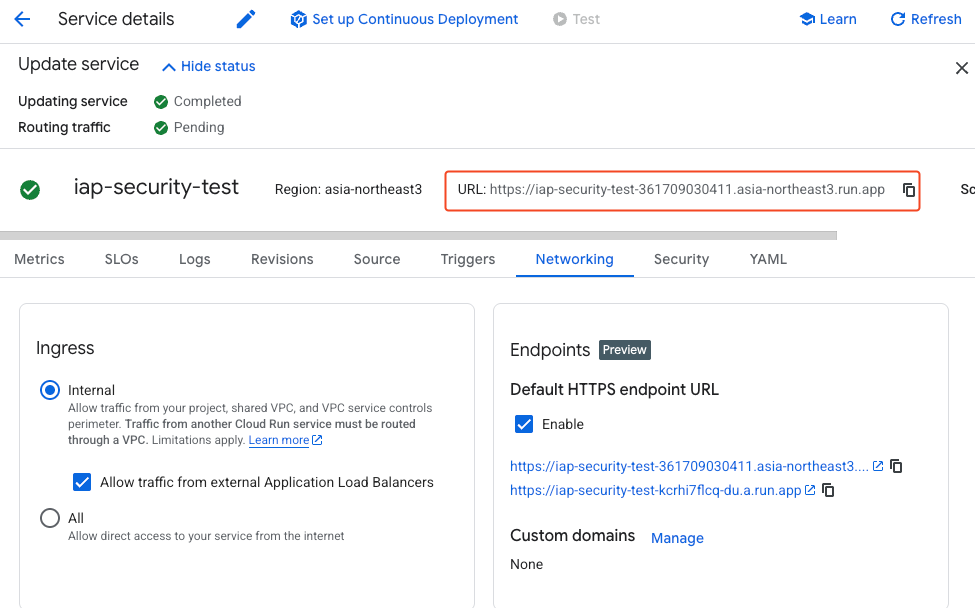Click the Service details page title
Image resolution: width=975 pixels, height=608 pixels.
pos(116,19)
